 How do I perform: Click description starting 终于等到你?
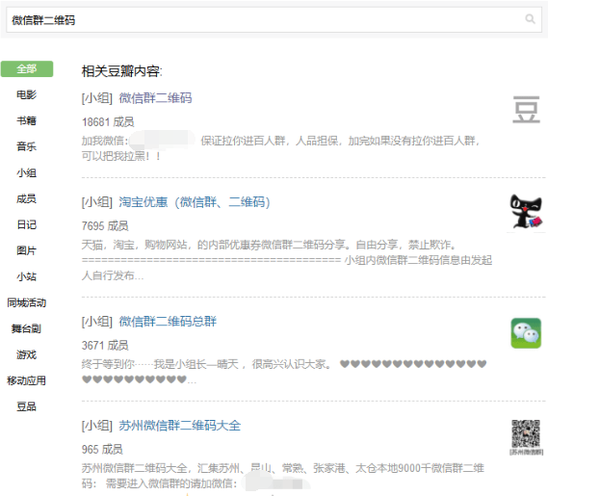(284, 372)
